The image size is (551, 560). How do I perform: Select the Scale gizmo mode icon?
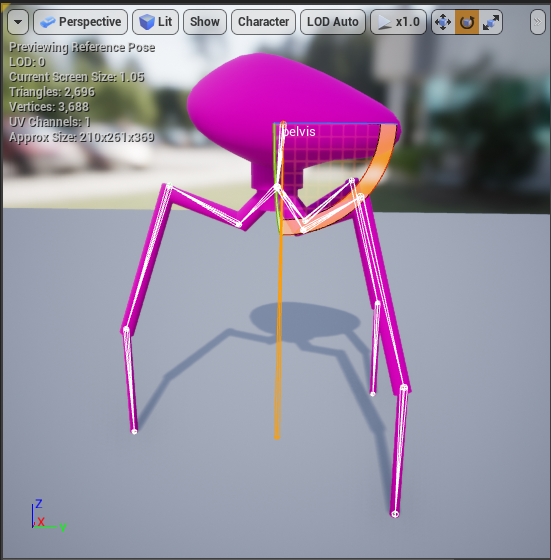coord(491,22)
